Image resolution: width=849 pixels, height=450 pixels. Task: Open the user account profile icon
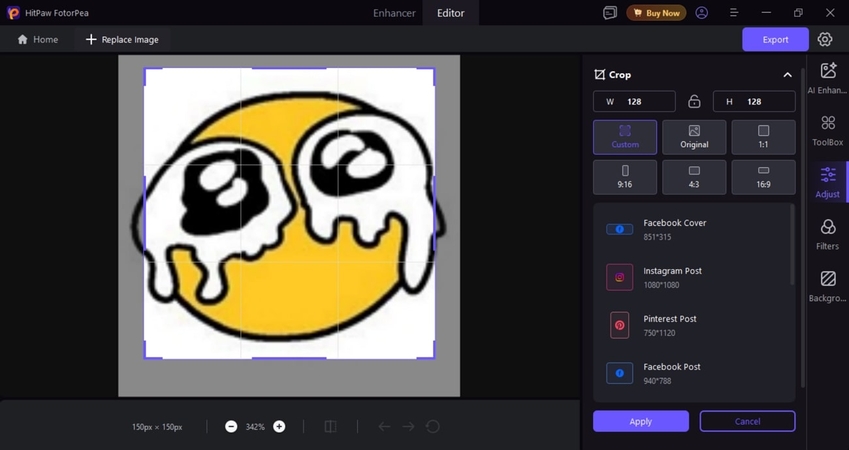coord(702,13)
